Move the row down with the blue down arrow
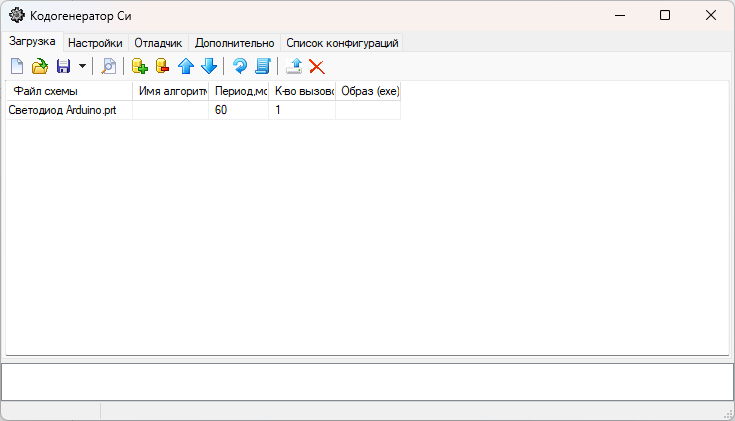Image resolution: width=735 pixels, height=421 pixels. [208, 67]
